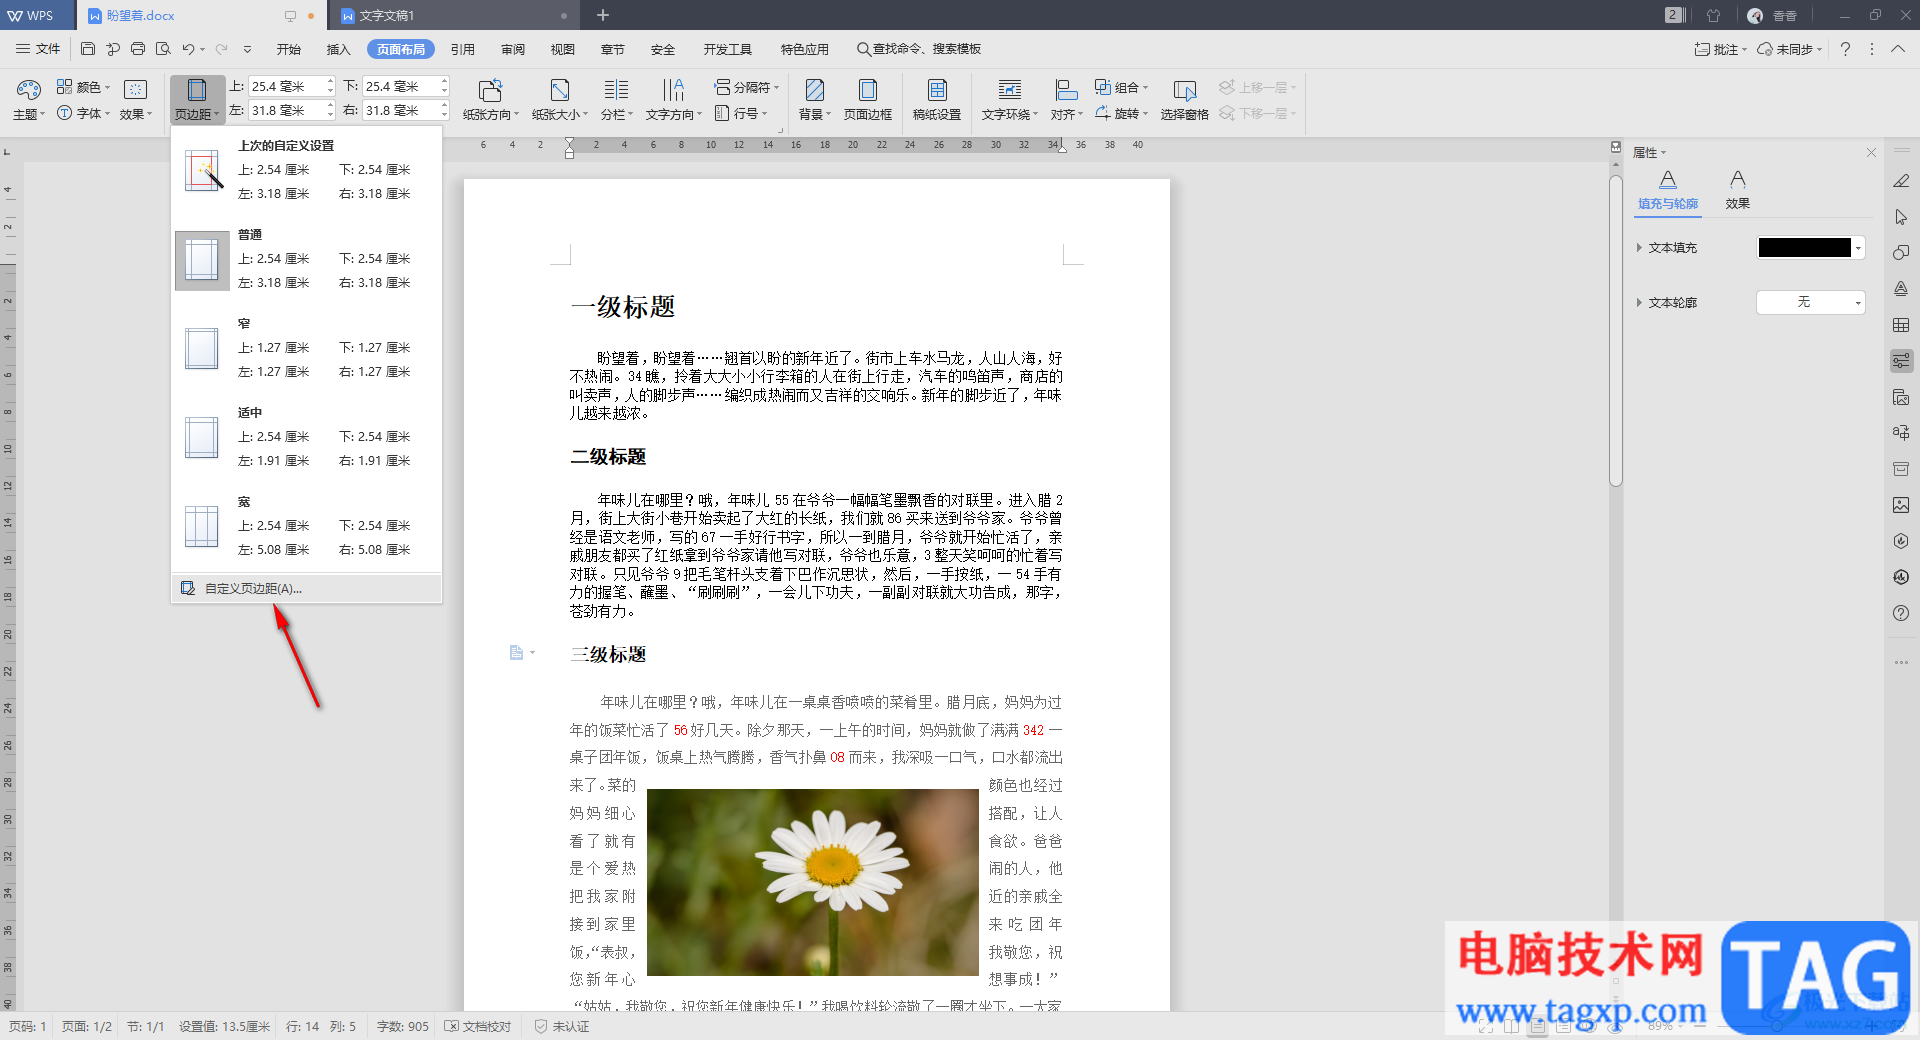This screenshot has height=1040, width=1920.
Task: Collapse the ribbon with the caret icon
Action: (1897, 49)
